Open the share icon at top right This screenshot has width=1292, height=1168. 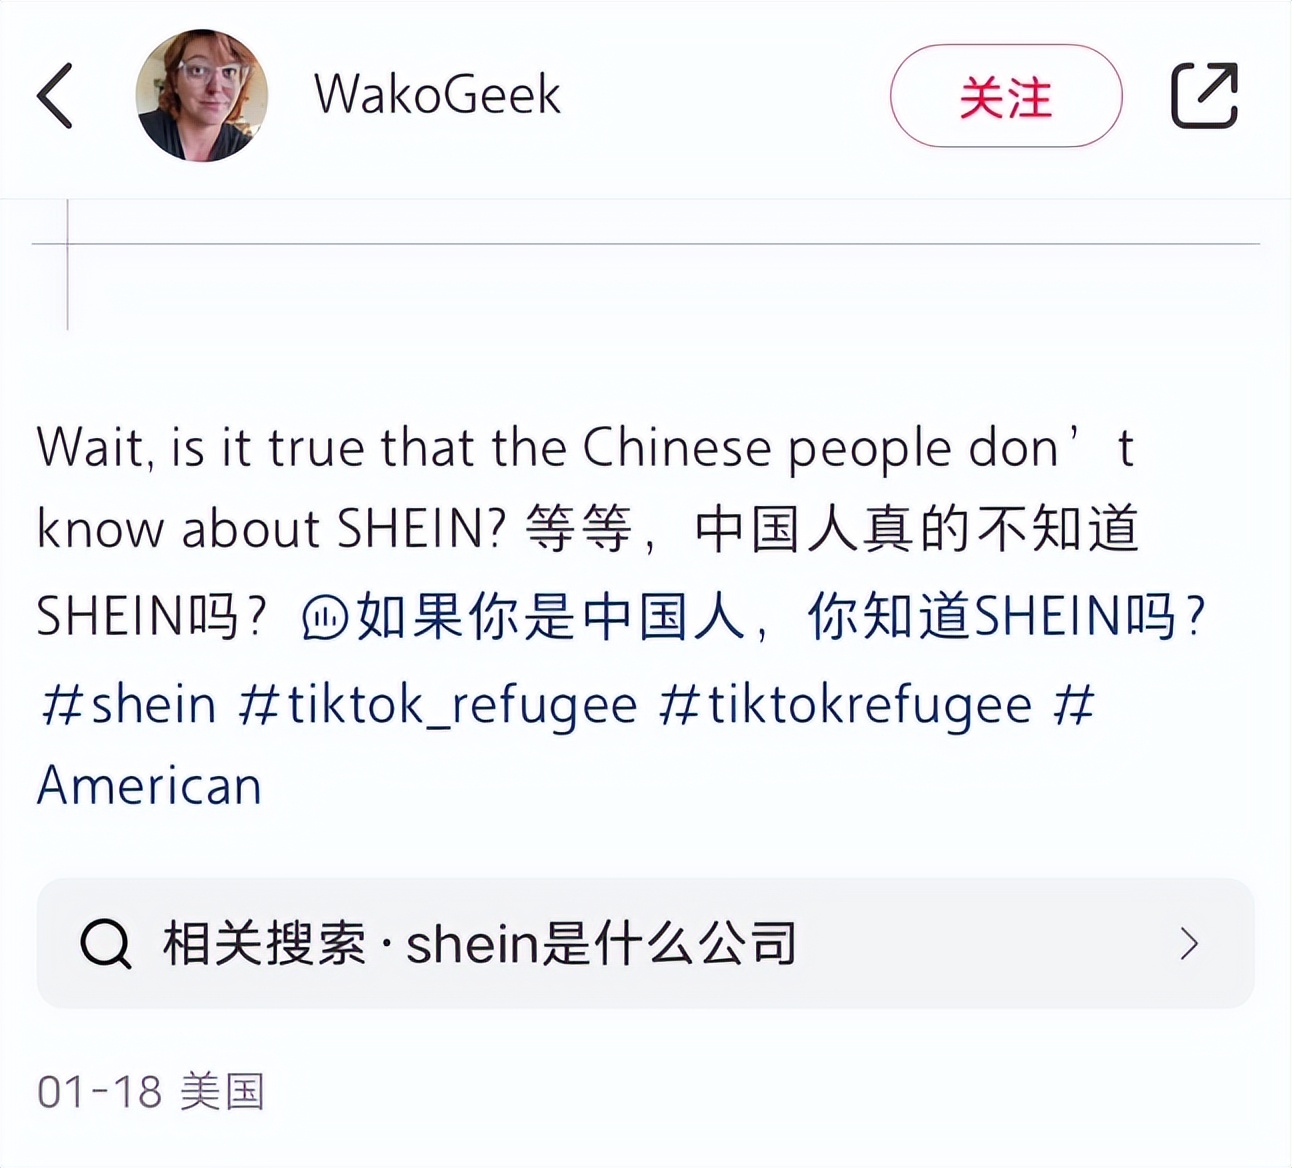[1204, 96]
